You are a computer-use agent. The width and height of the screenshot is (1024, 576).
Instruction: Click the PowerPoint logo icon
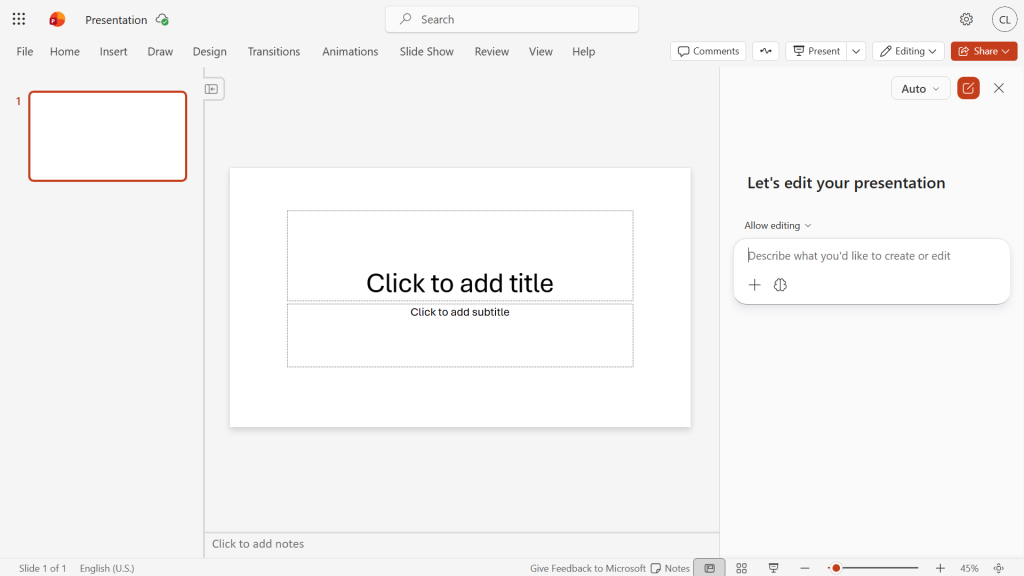(x=57, y=20)
